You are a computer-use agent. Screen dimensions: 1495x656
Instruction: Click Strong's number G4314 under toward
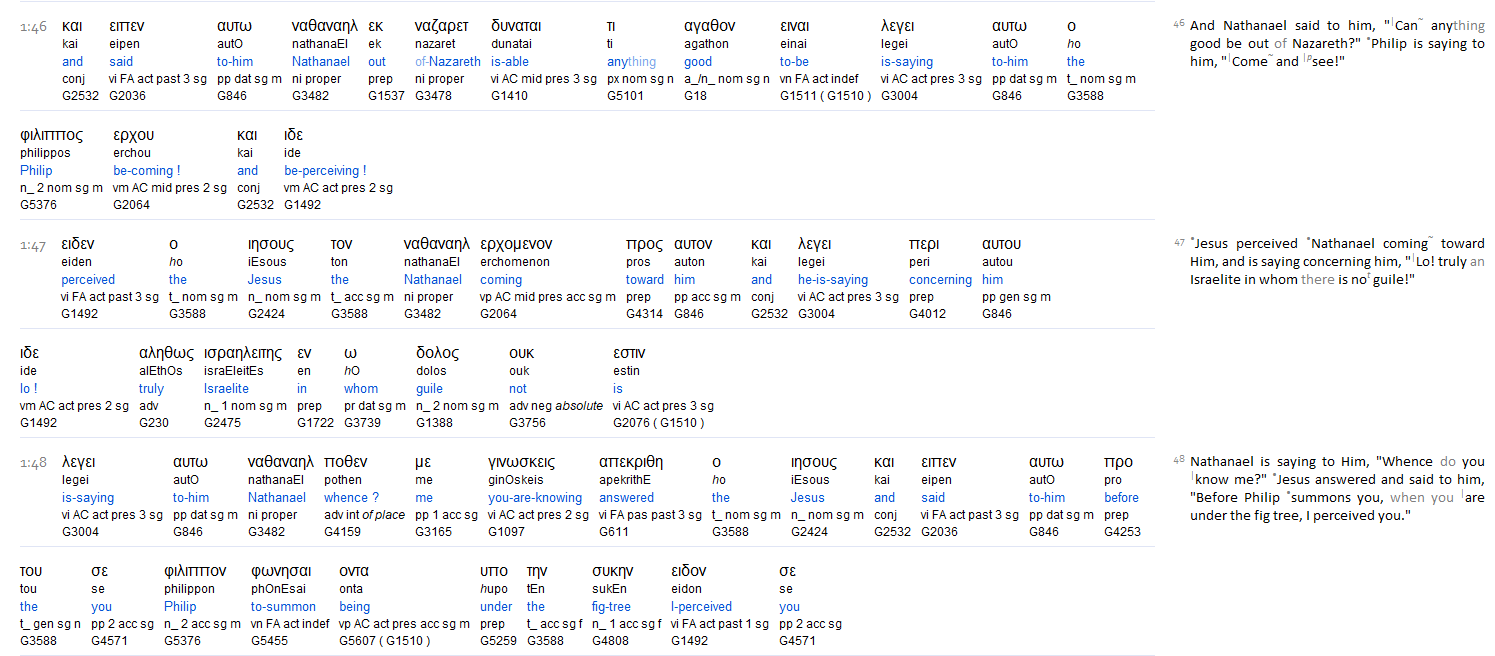645,314
